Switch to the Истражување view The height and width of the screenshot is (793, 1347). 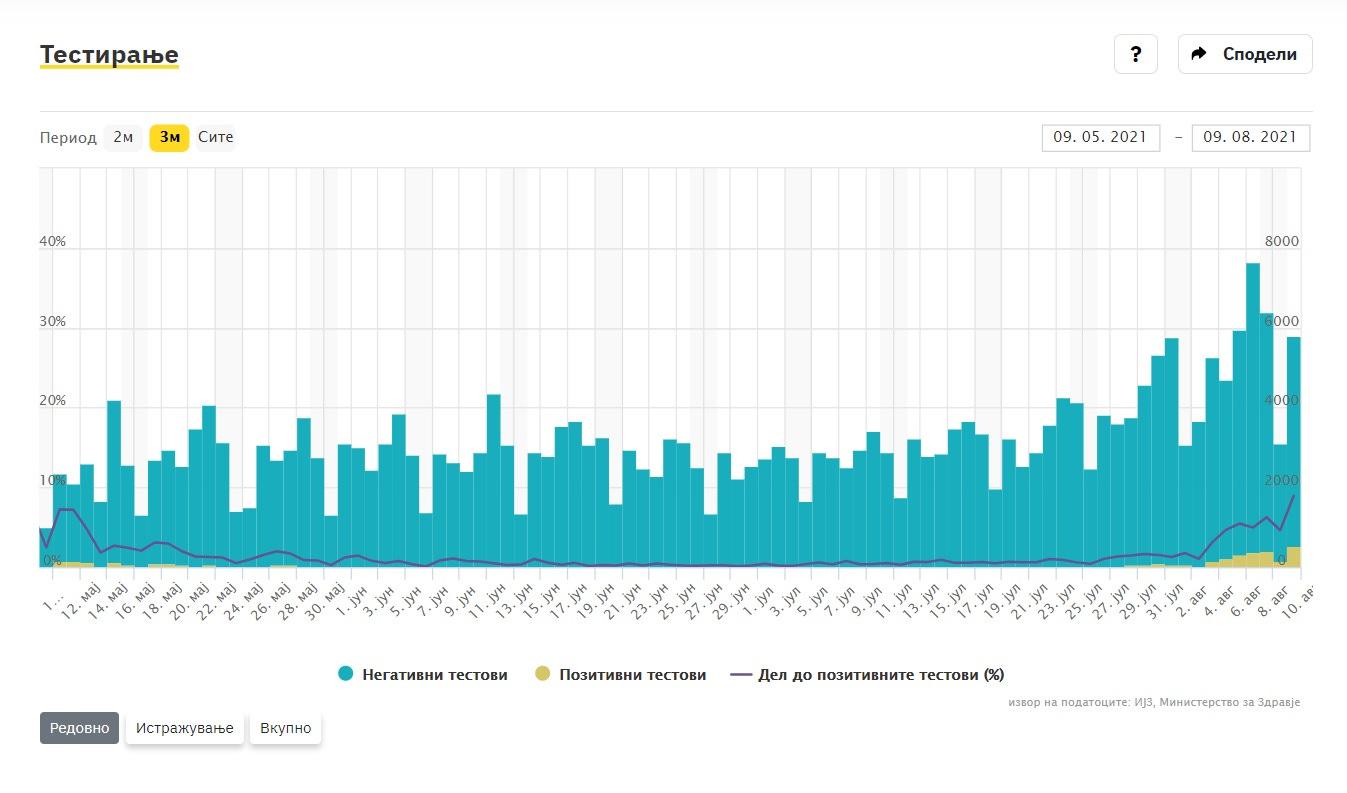coord(184,728)
